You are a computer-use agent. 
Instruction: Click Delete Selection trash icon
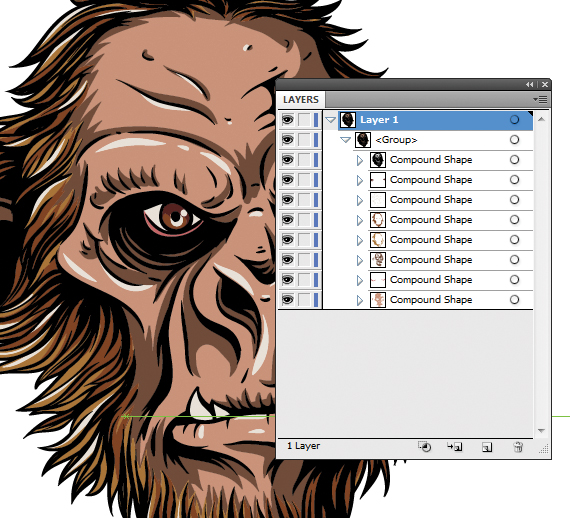[x=518, y=447]
